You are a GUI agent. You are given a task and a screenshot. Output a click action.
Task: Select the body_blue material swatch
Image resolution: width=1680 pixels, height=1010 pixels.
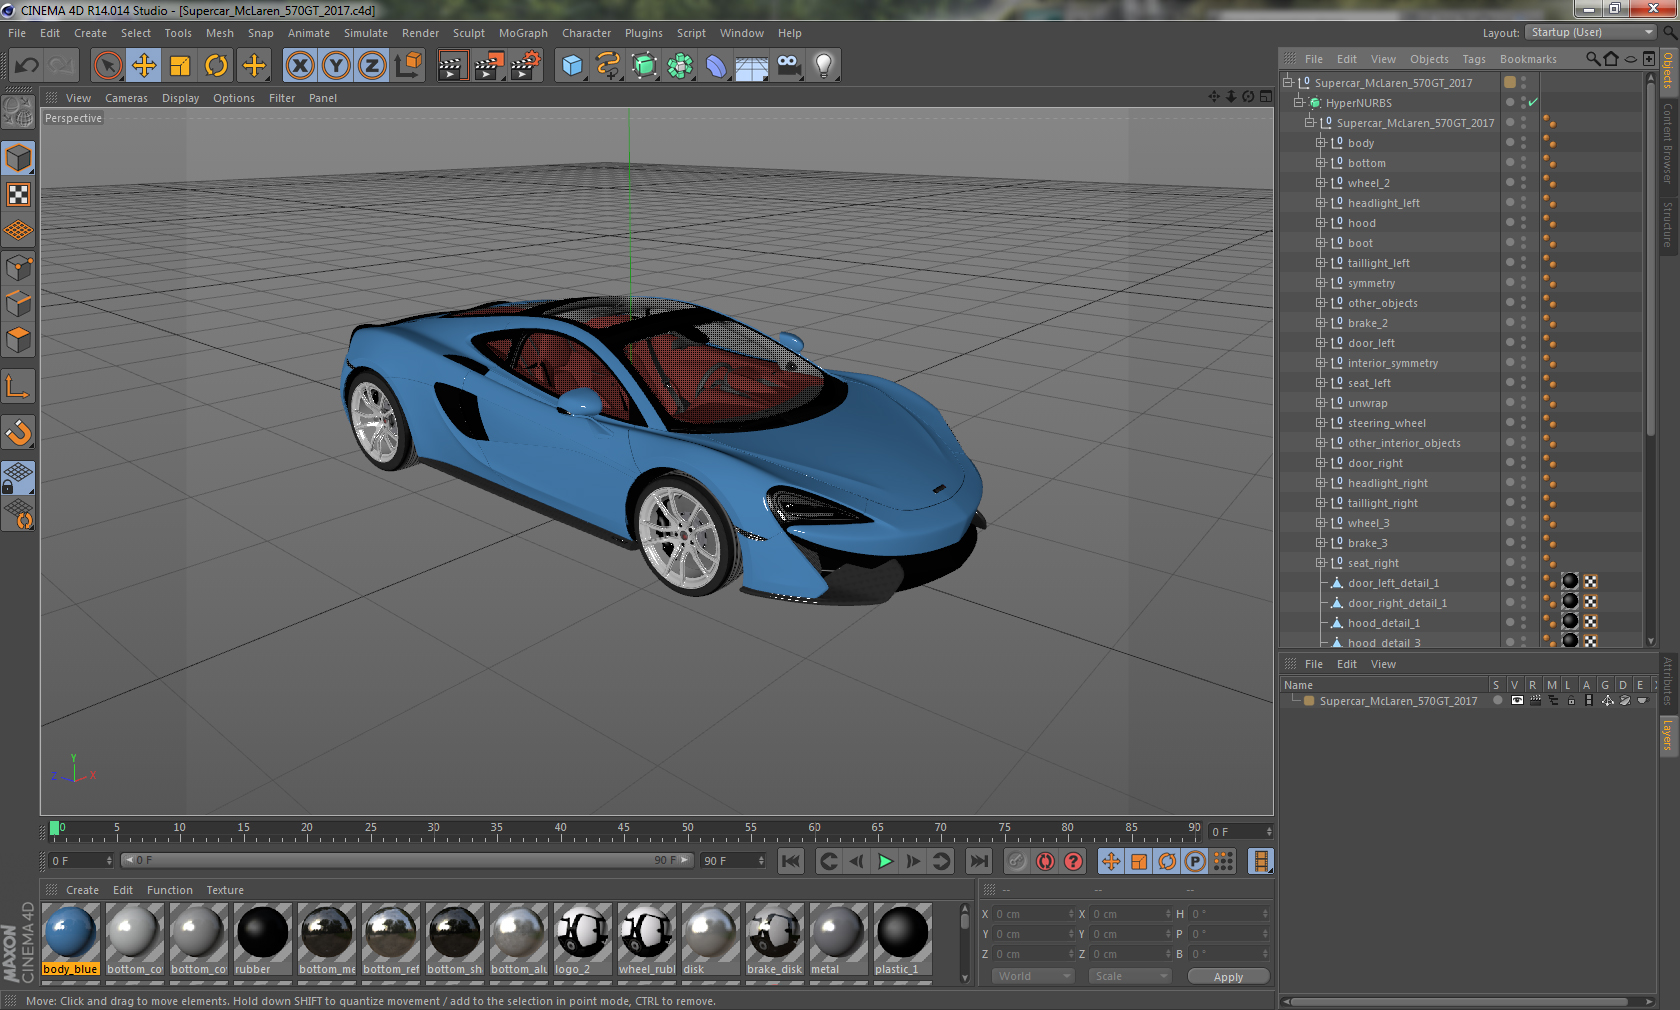tap(71, 940)
